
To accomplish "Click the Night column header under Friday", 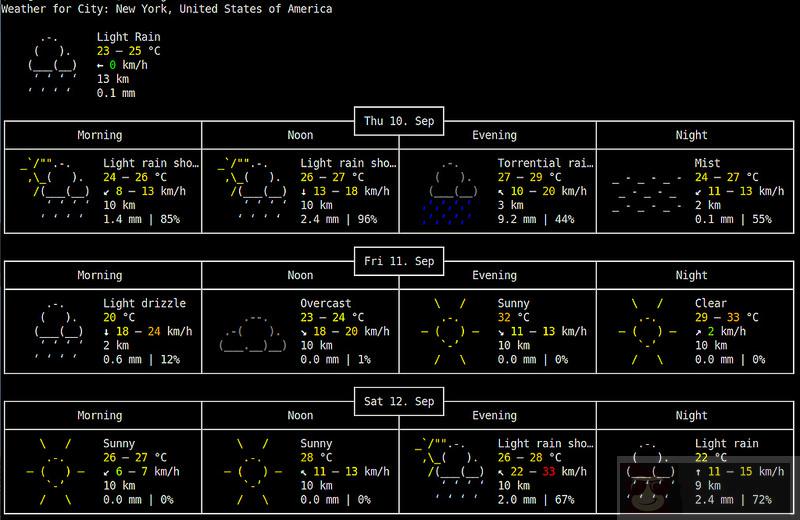I will point(691,275).
